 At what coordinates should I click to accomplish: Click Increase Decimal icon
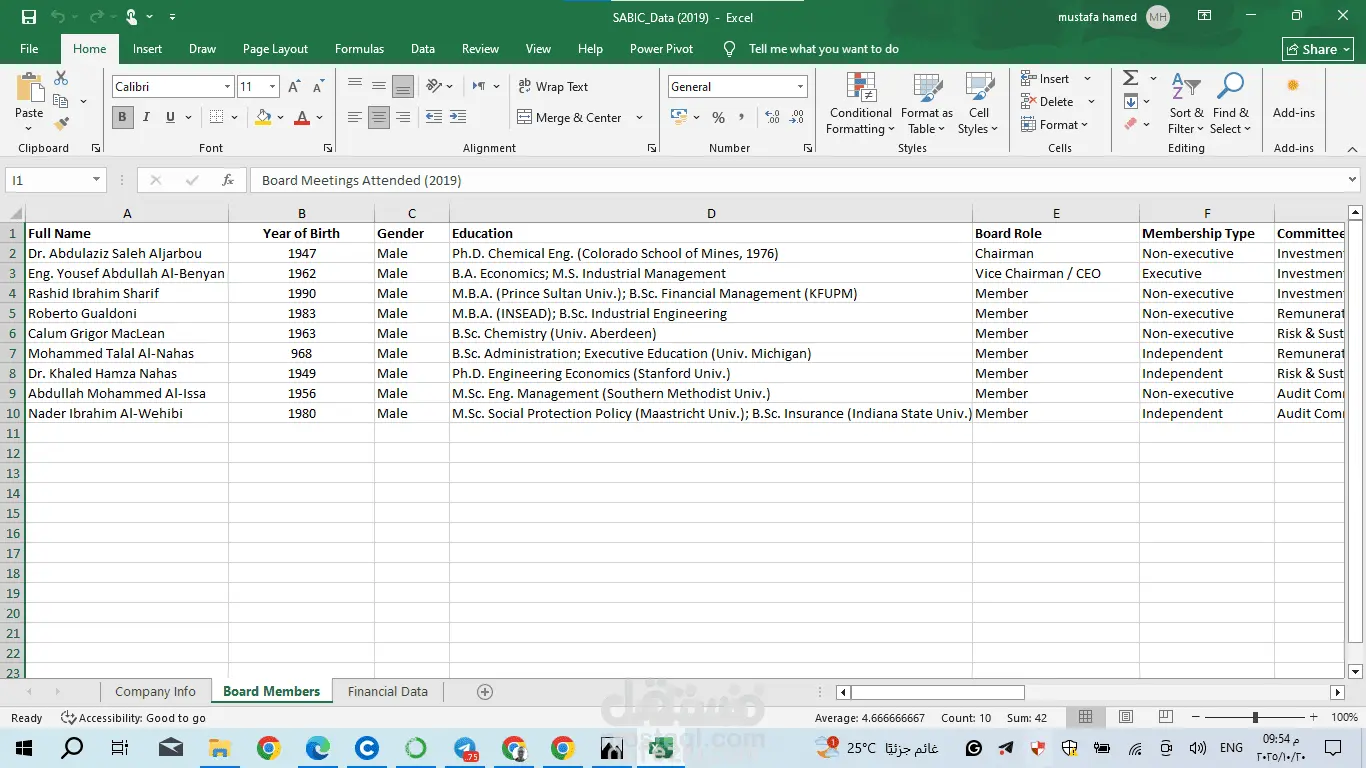[x=772, y=118]
